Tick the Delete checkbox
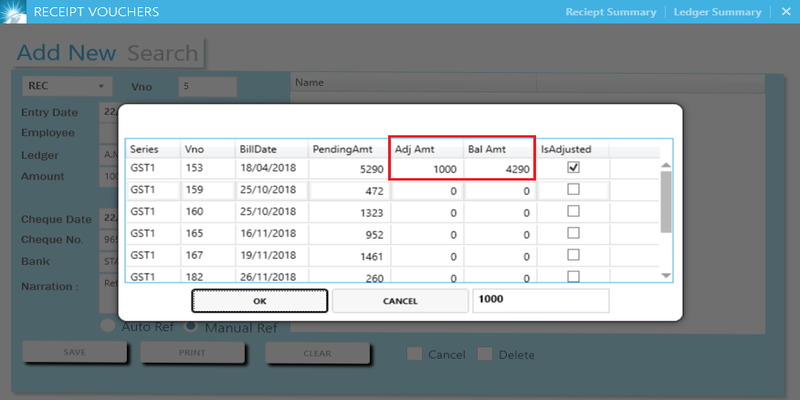Viewport: 800px width, 400px height. coord(485,354)
